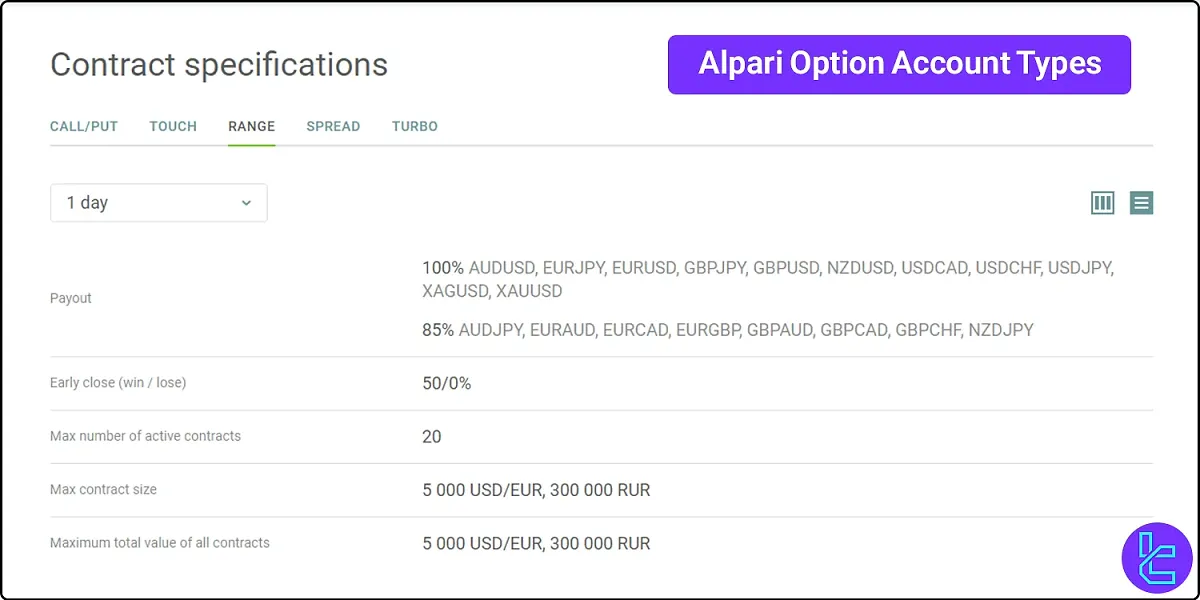Switch to the CALL/PUT tab

pos(83,126)
